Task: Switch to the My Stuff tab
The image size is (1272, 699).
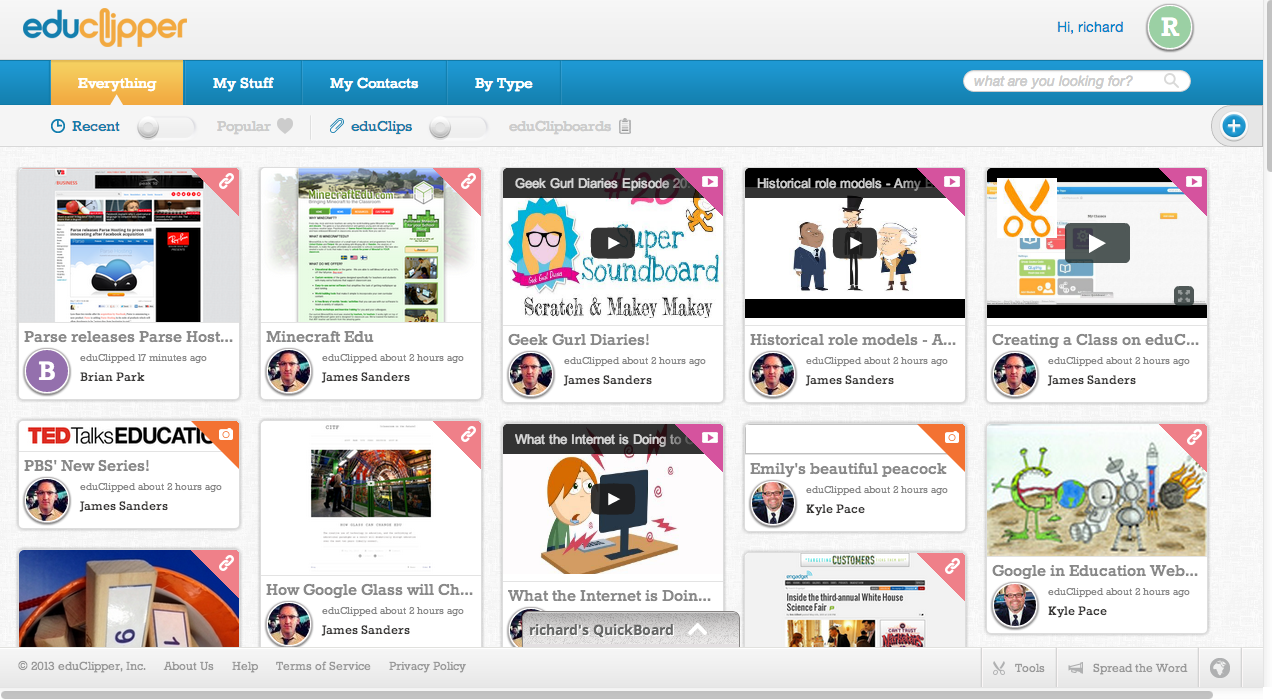Action: [243, 83]
